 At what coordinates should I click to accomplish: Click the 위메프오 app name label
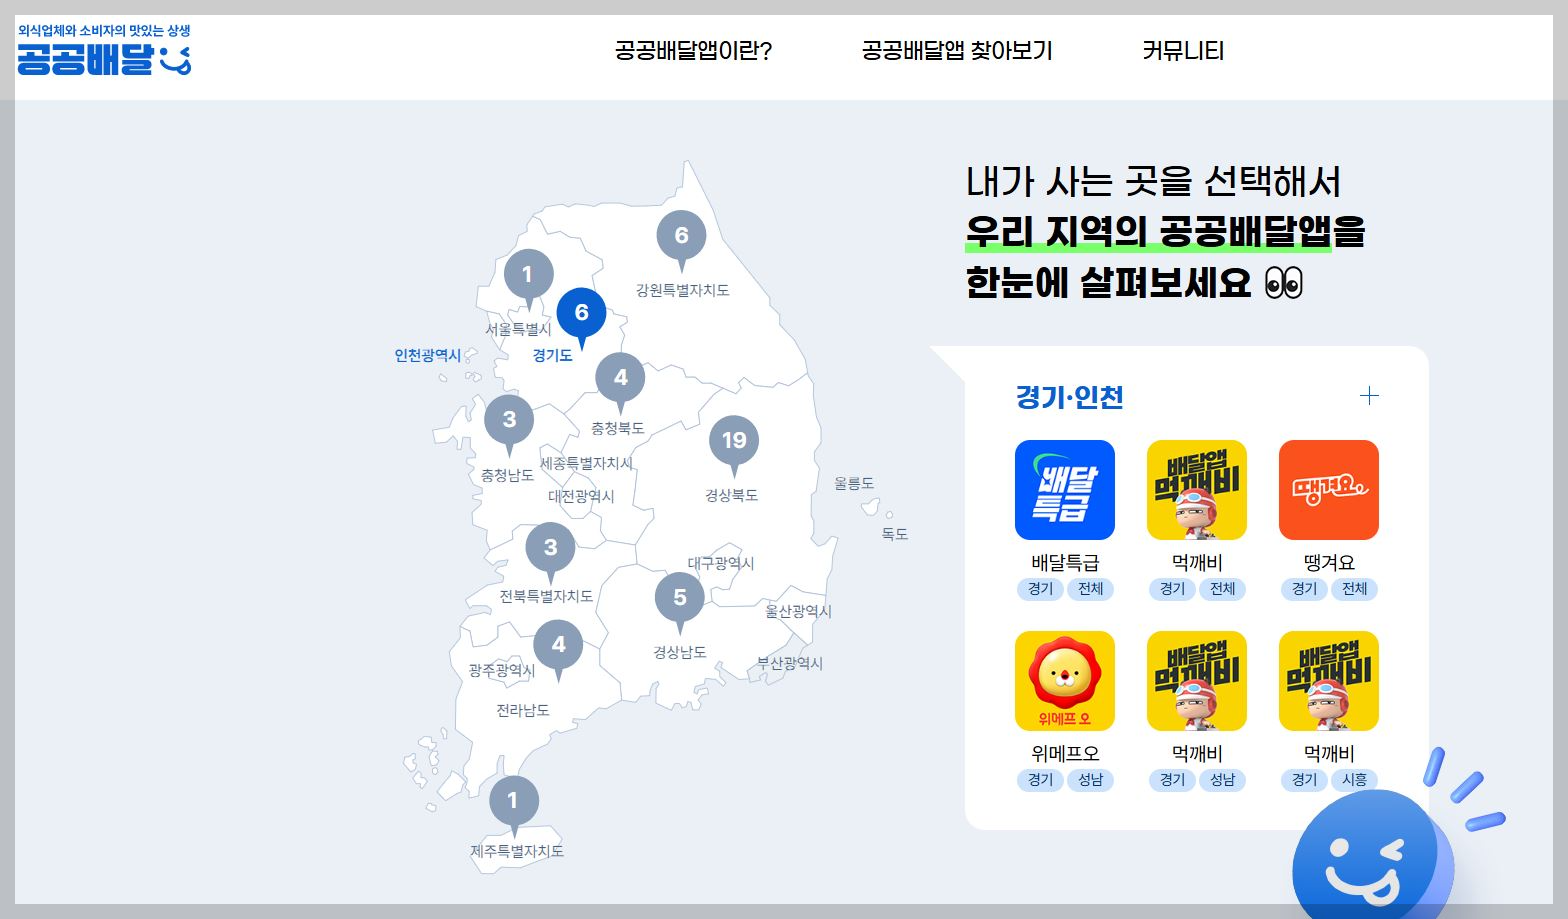[1065, 753]
